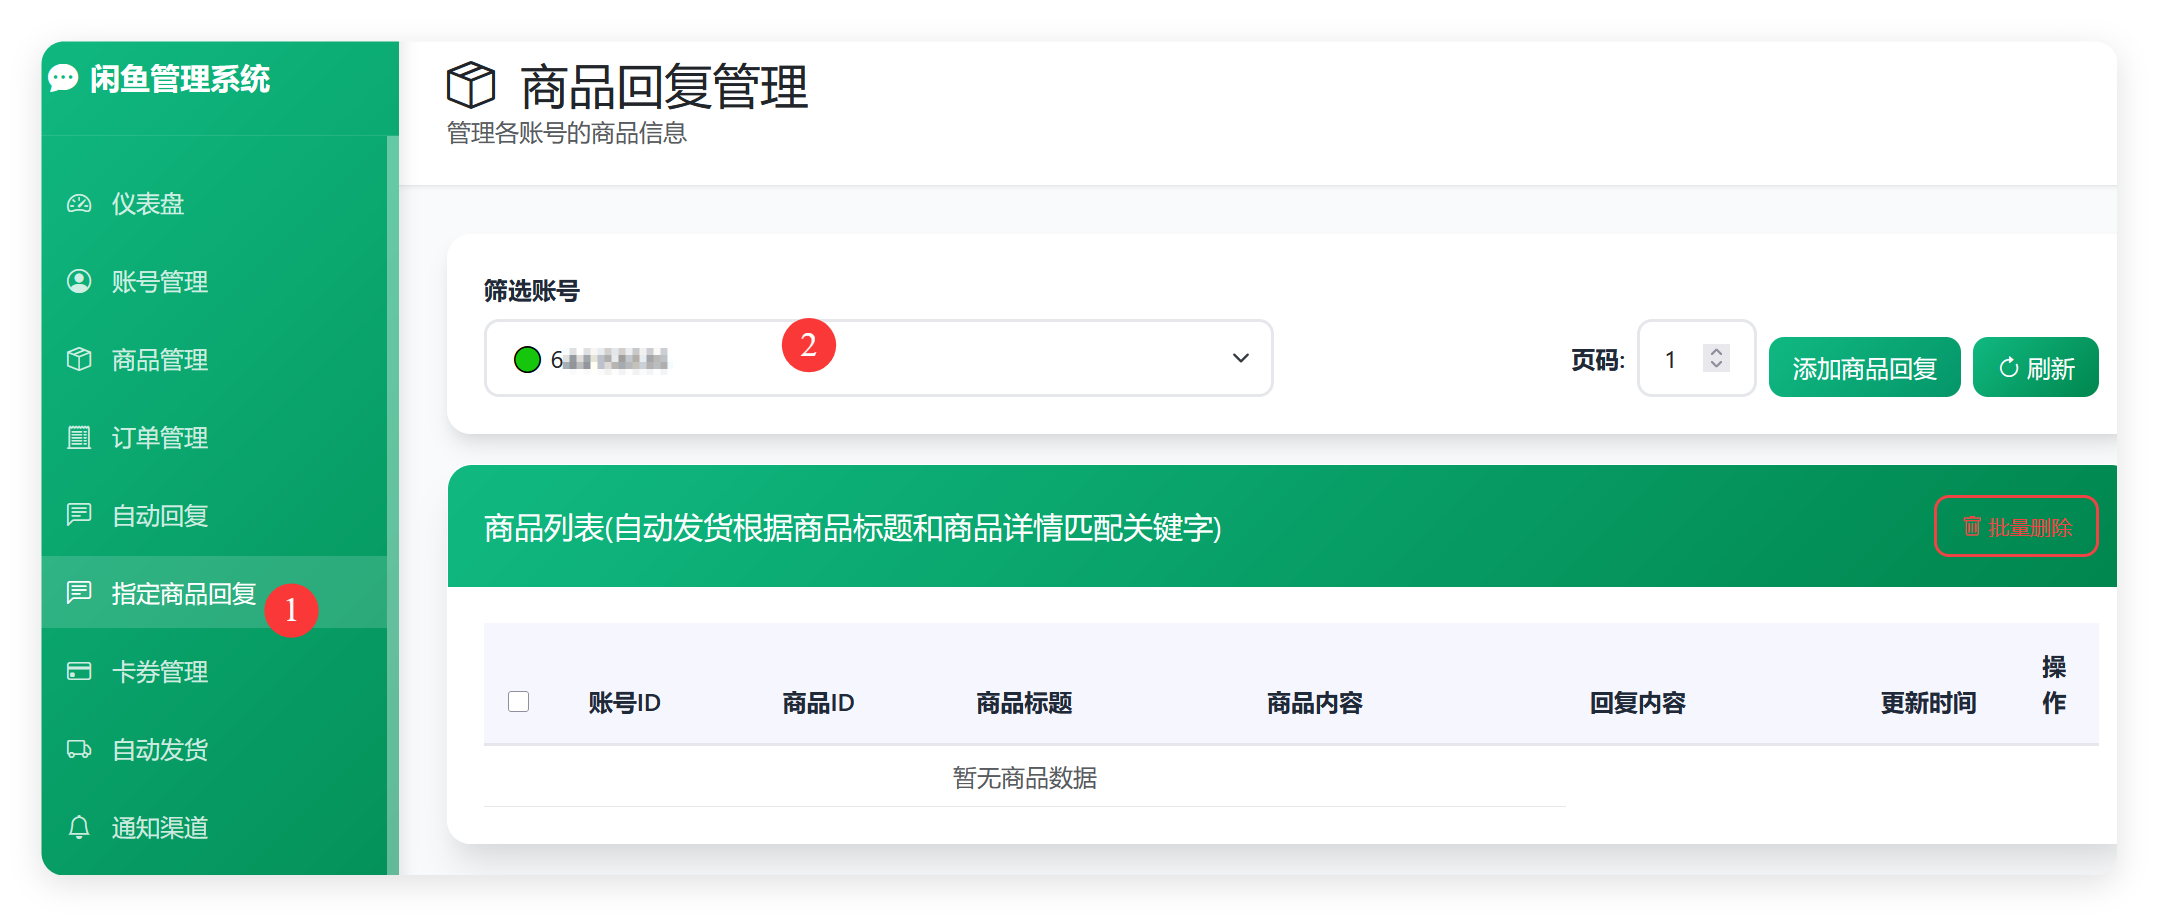Screen dimensions: 2158x916
Task: Decrease page number with stepper down arrow
Action: pyautogui.click(x=1716, y=365)
